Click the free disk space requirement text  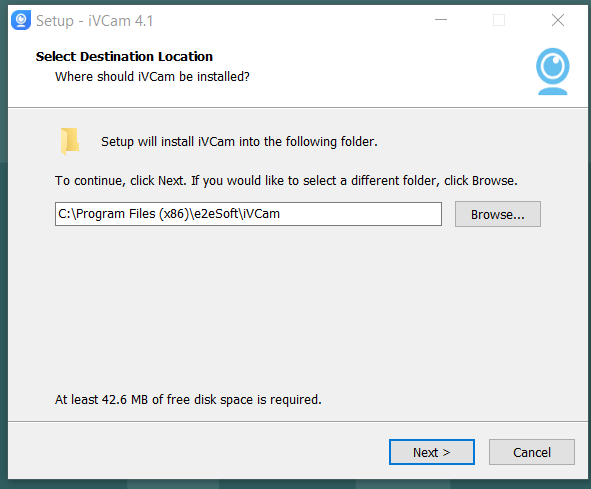click(x=188, y=400)
